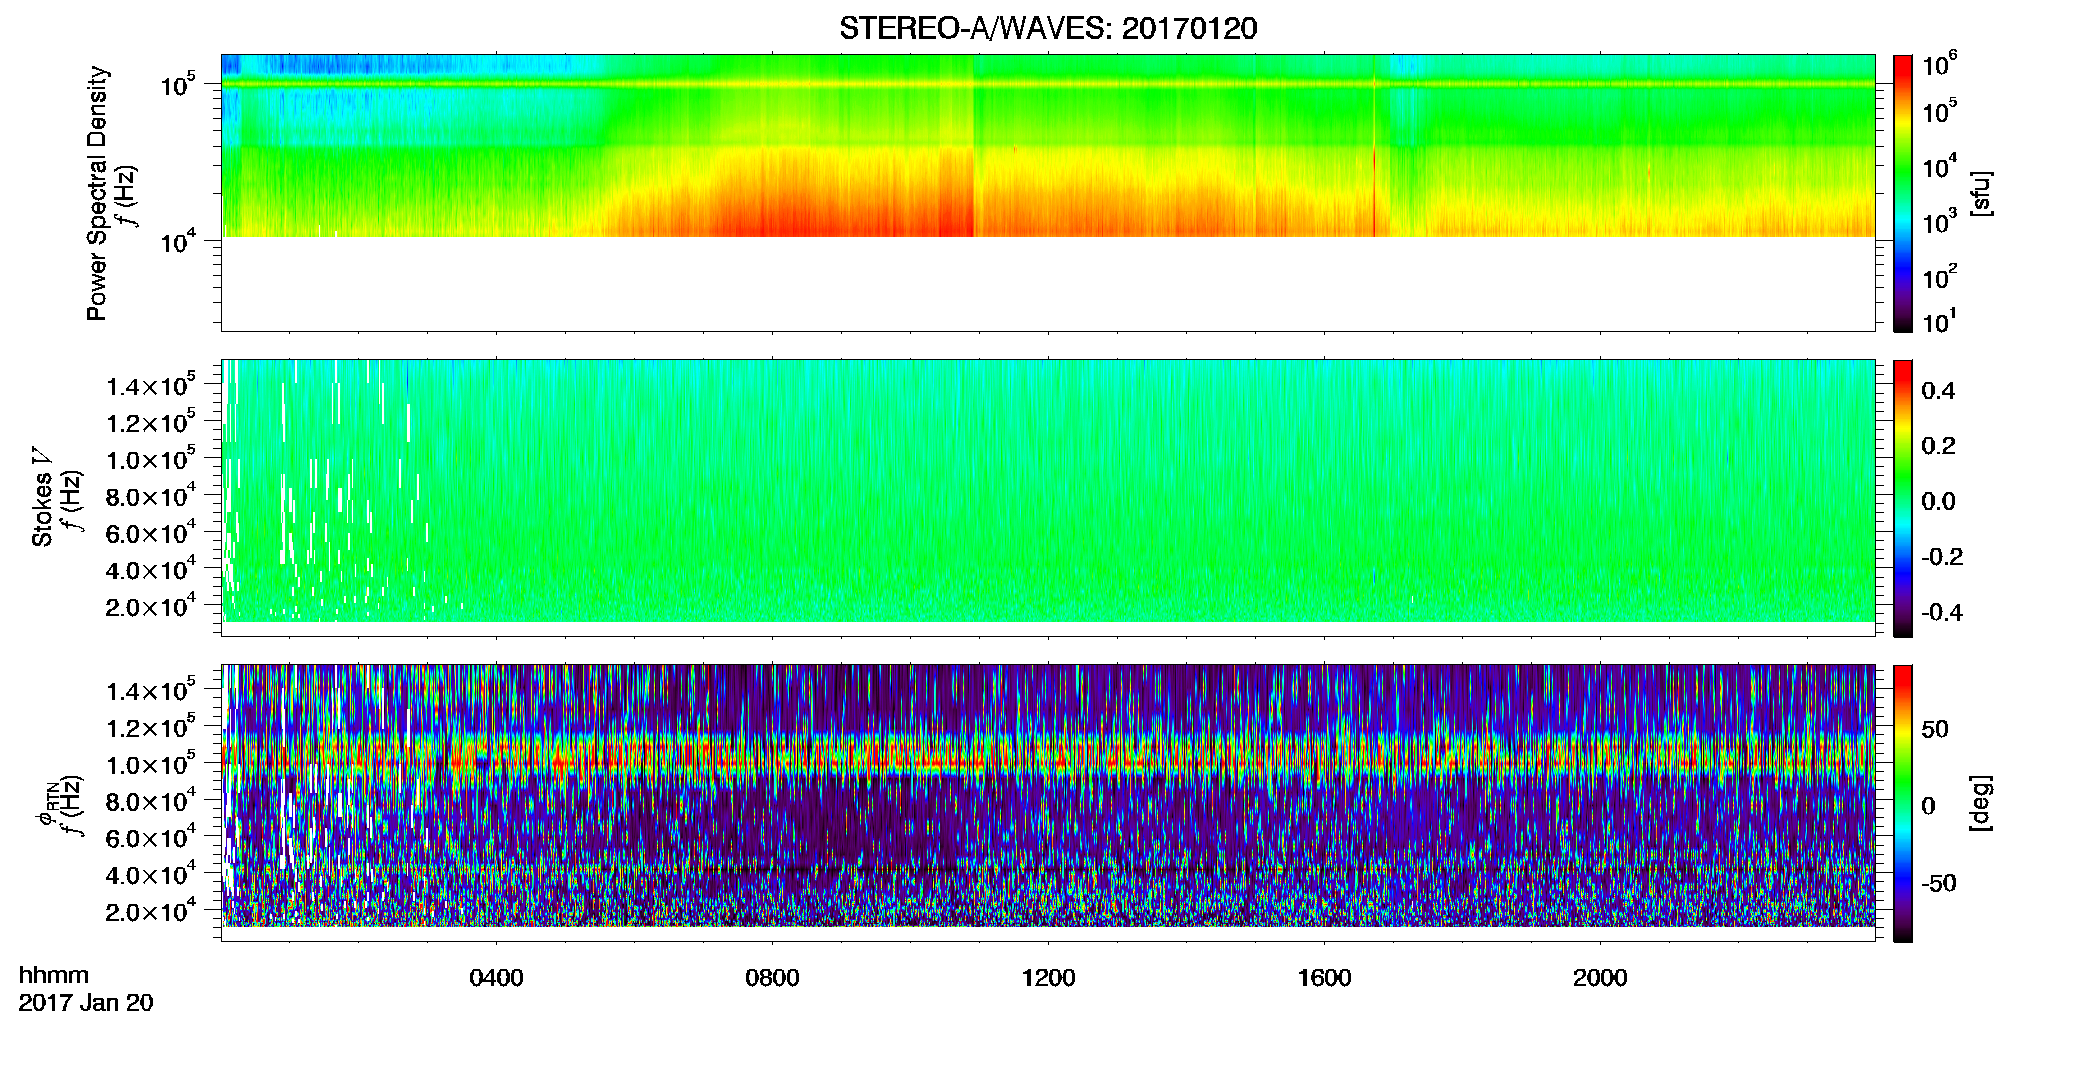Screen dimensions: 2096x1080
Task: Click the 2017 Jan 20 date label
Action: [86, 1003]
